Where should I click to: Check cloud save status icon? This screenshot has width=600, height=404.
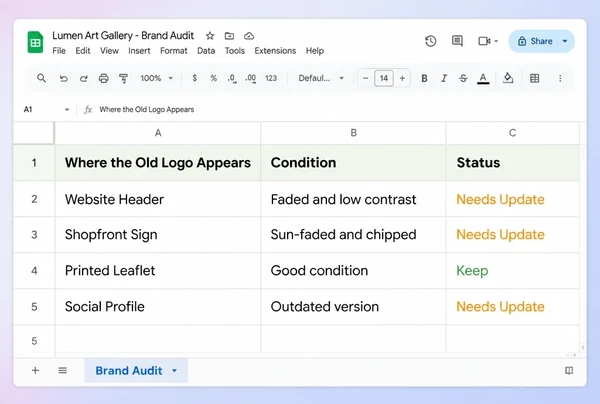point(249,36)
